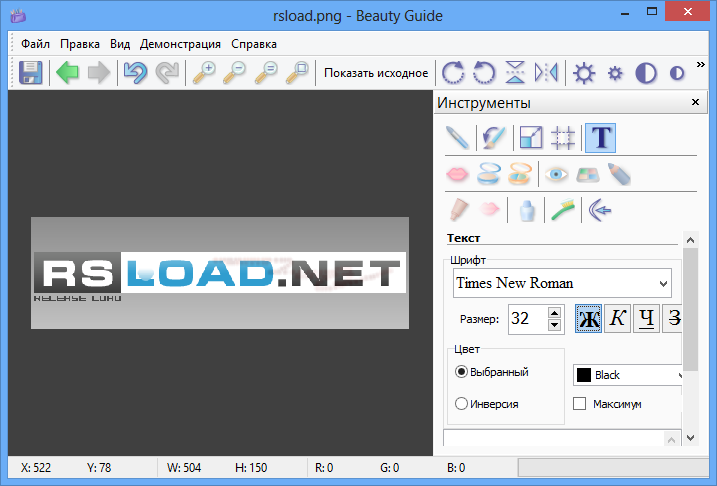Open the Правка menu

pos(80,44)
